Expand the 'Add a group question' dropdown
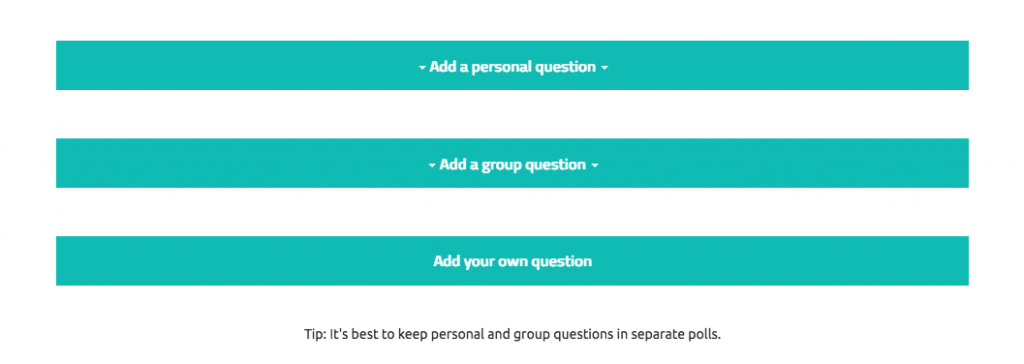The image size is (1024, 364). (512, 163)
